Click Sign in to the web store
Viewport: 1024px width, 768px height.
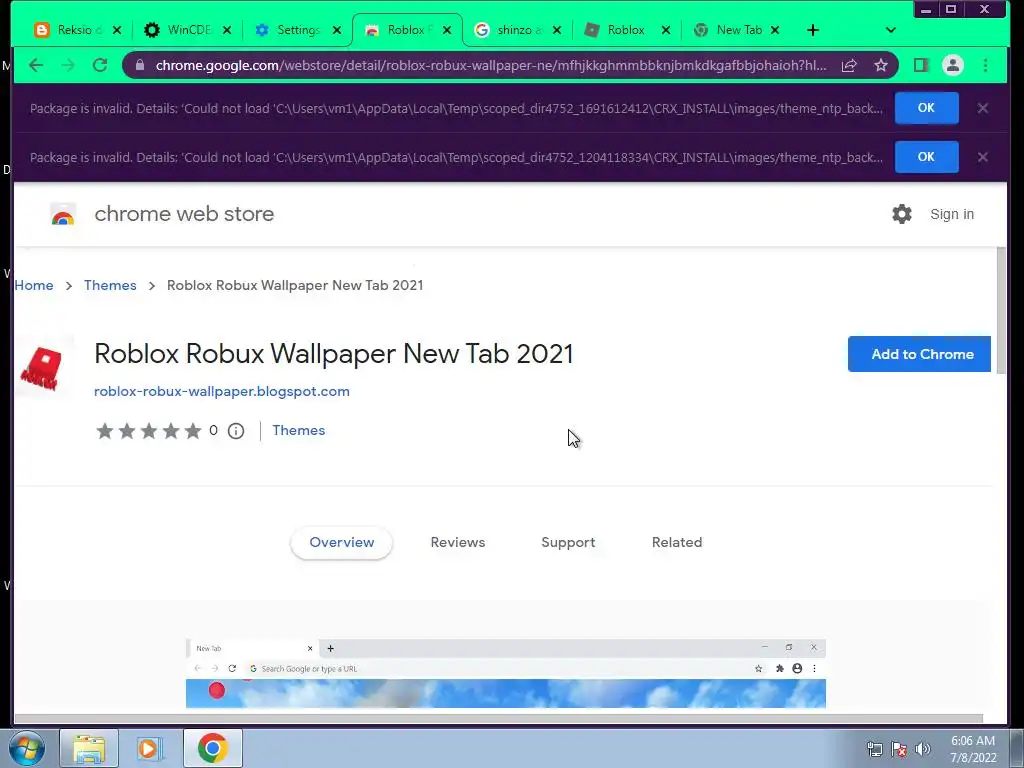tap(952, 214)
